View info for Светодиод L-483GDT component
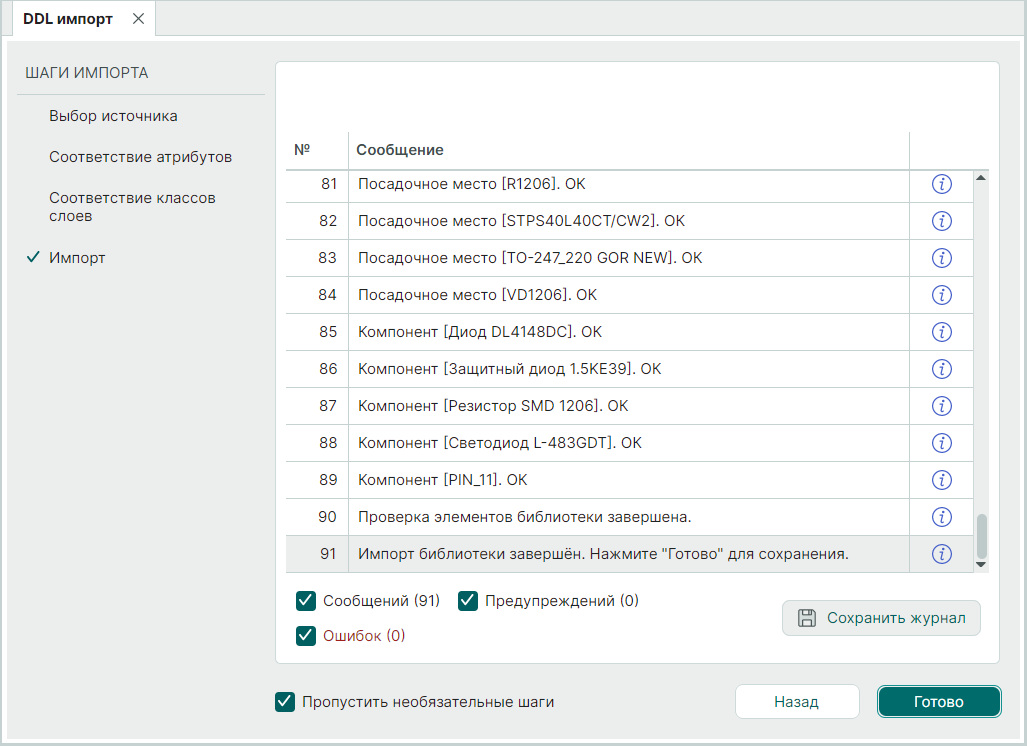Image resolution: width=1027 pixels, height=746 pixels. coord(941,443)
